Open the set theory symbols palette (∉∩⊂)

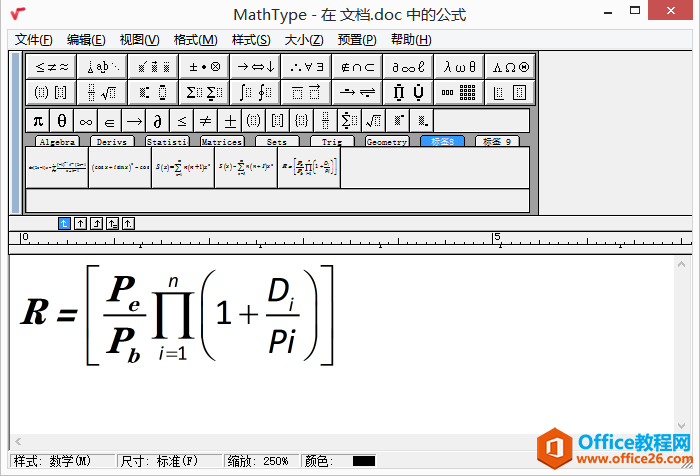(x=357, y=67)
